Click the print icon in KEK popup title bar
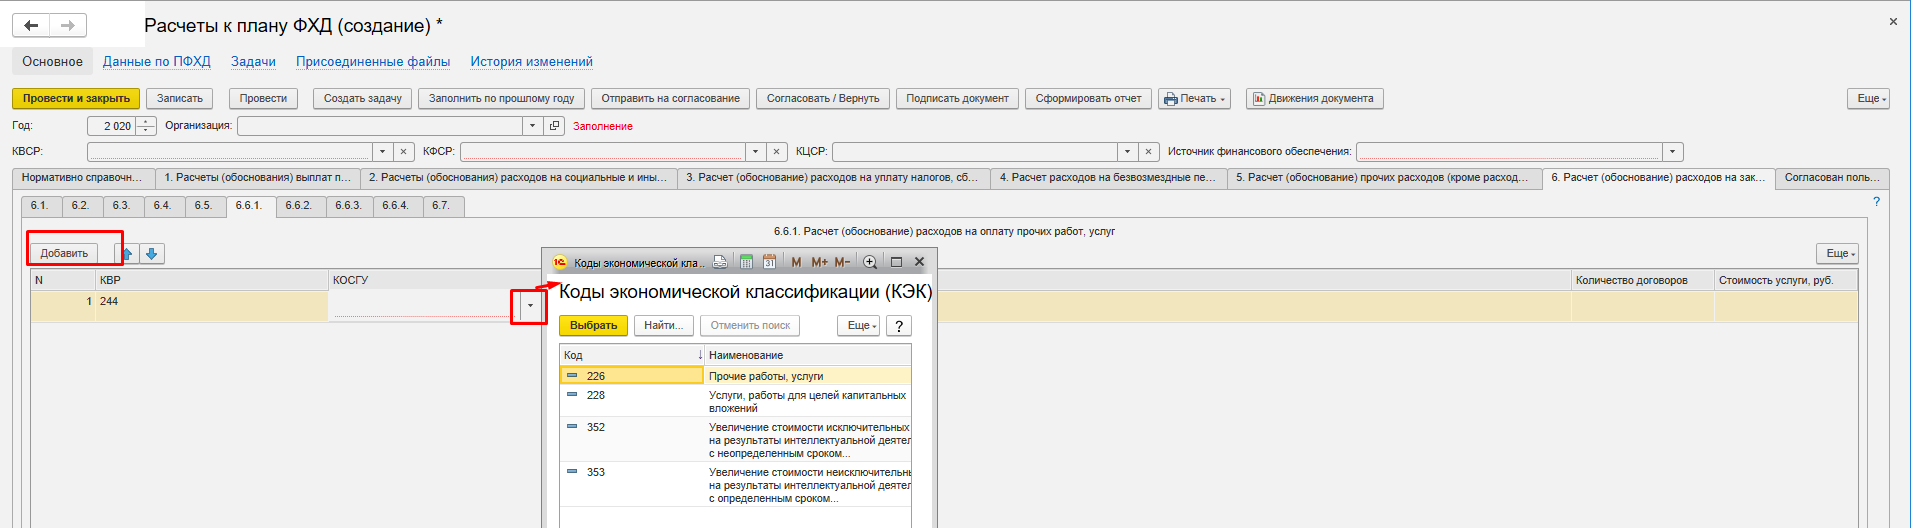The image size is (1911, 528). click(x=720, y=262)
